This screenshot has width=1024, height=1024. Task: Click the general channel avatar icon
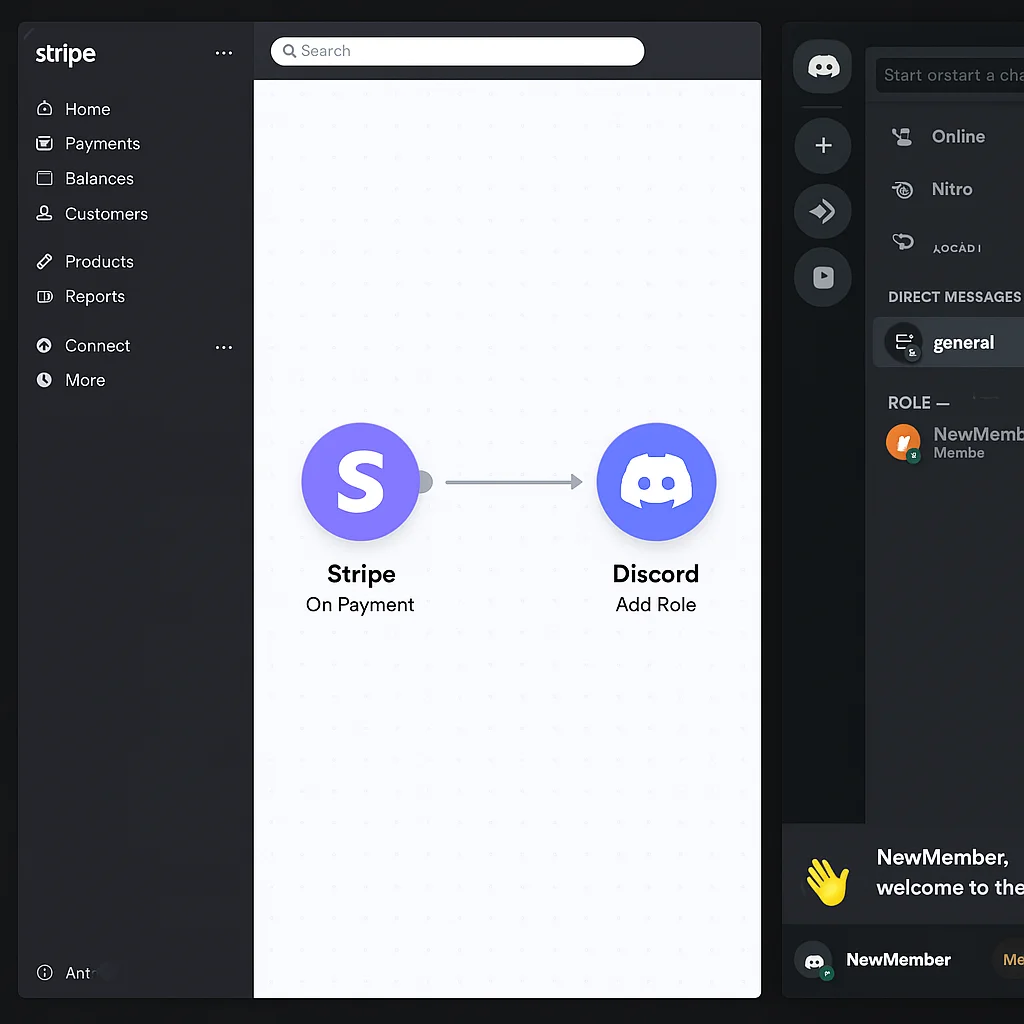pyautogui.click(x=903, y=342)
